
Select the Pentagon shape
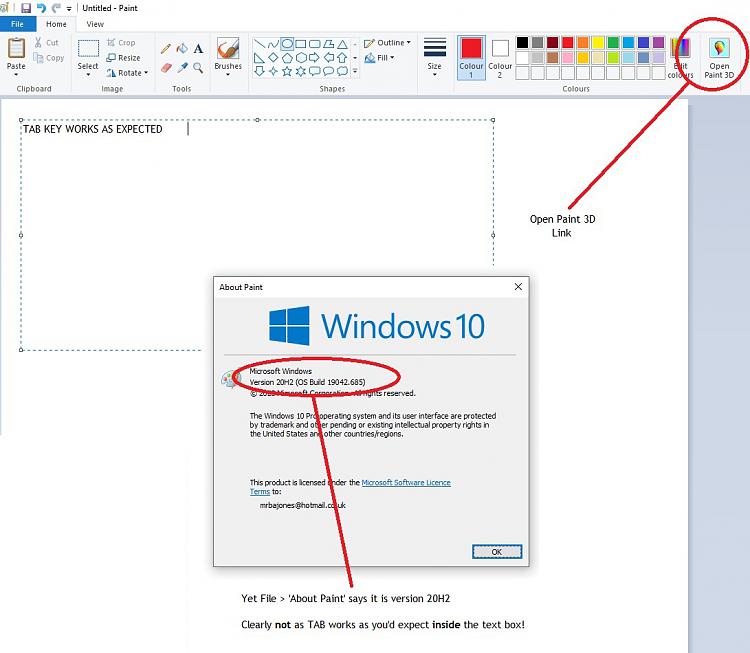pos(287,58)
